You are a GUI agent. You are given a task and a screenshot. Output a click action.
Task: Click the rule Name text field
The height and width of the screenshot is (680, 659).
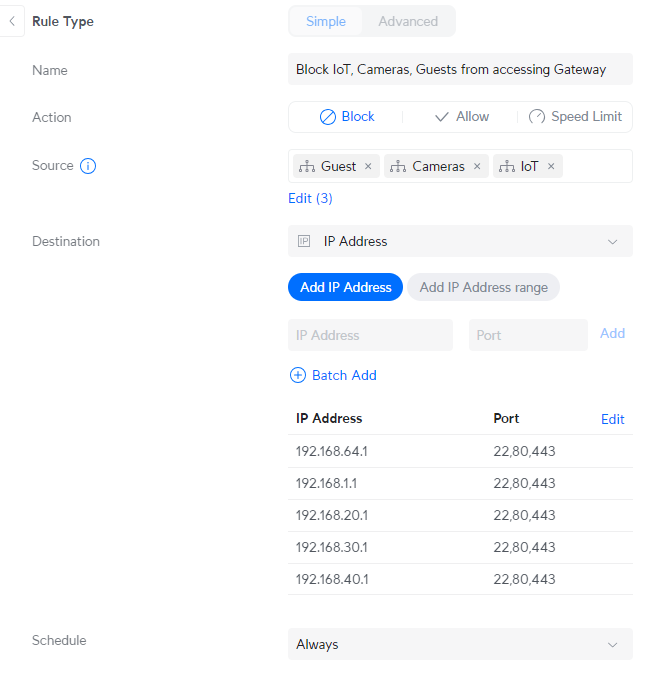coord(460,70)
